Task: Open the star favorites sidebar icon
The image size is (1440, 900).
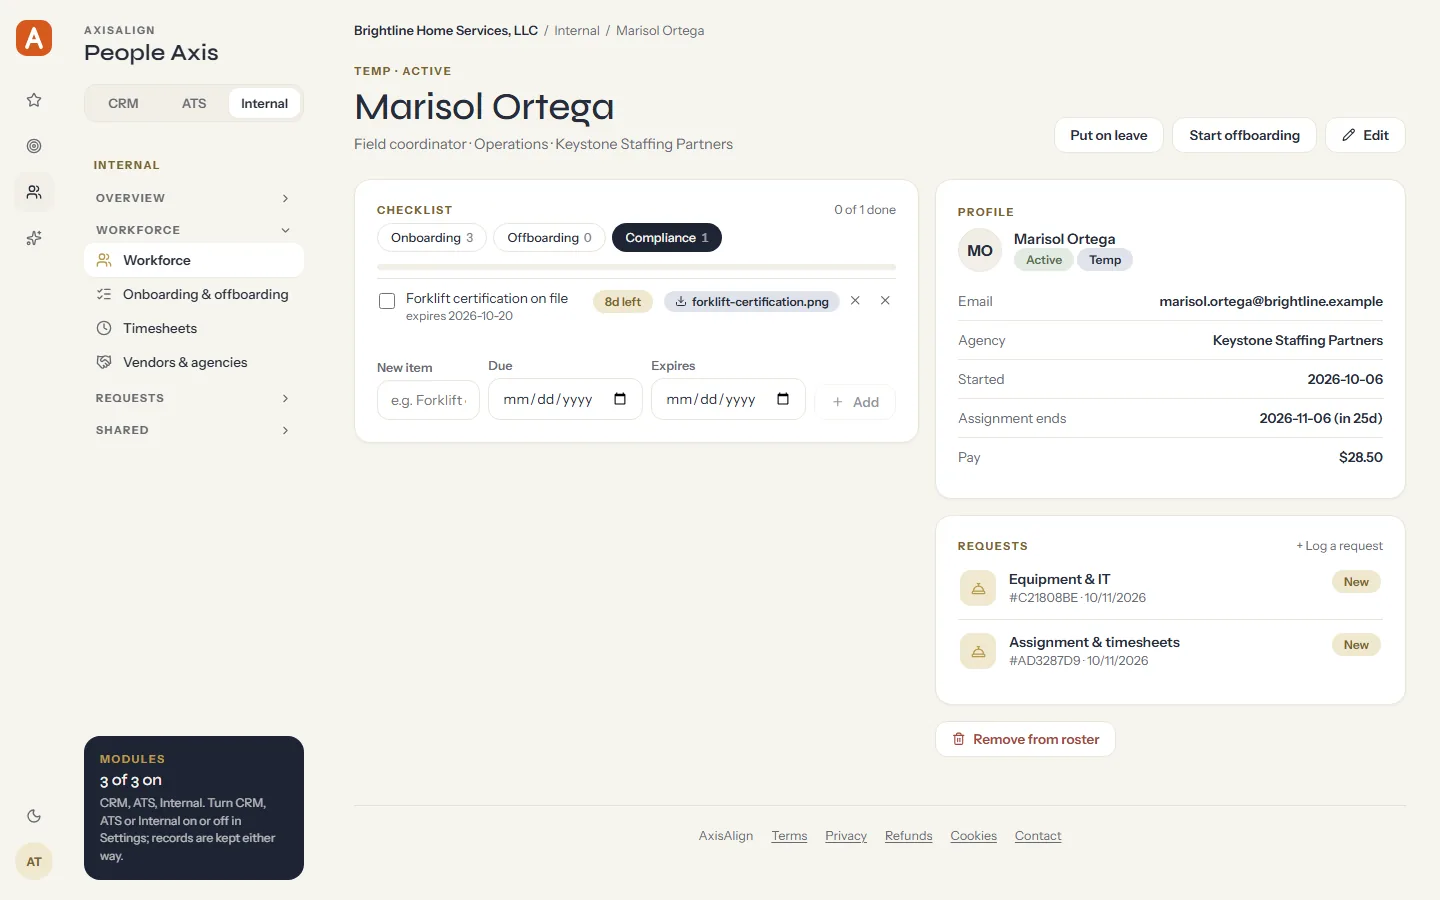Action: pyautogui.click(x=34, y=100)
